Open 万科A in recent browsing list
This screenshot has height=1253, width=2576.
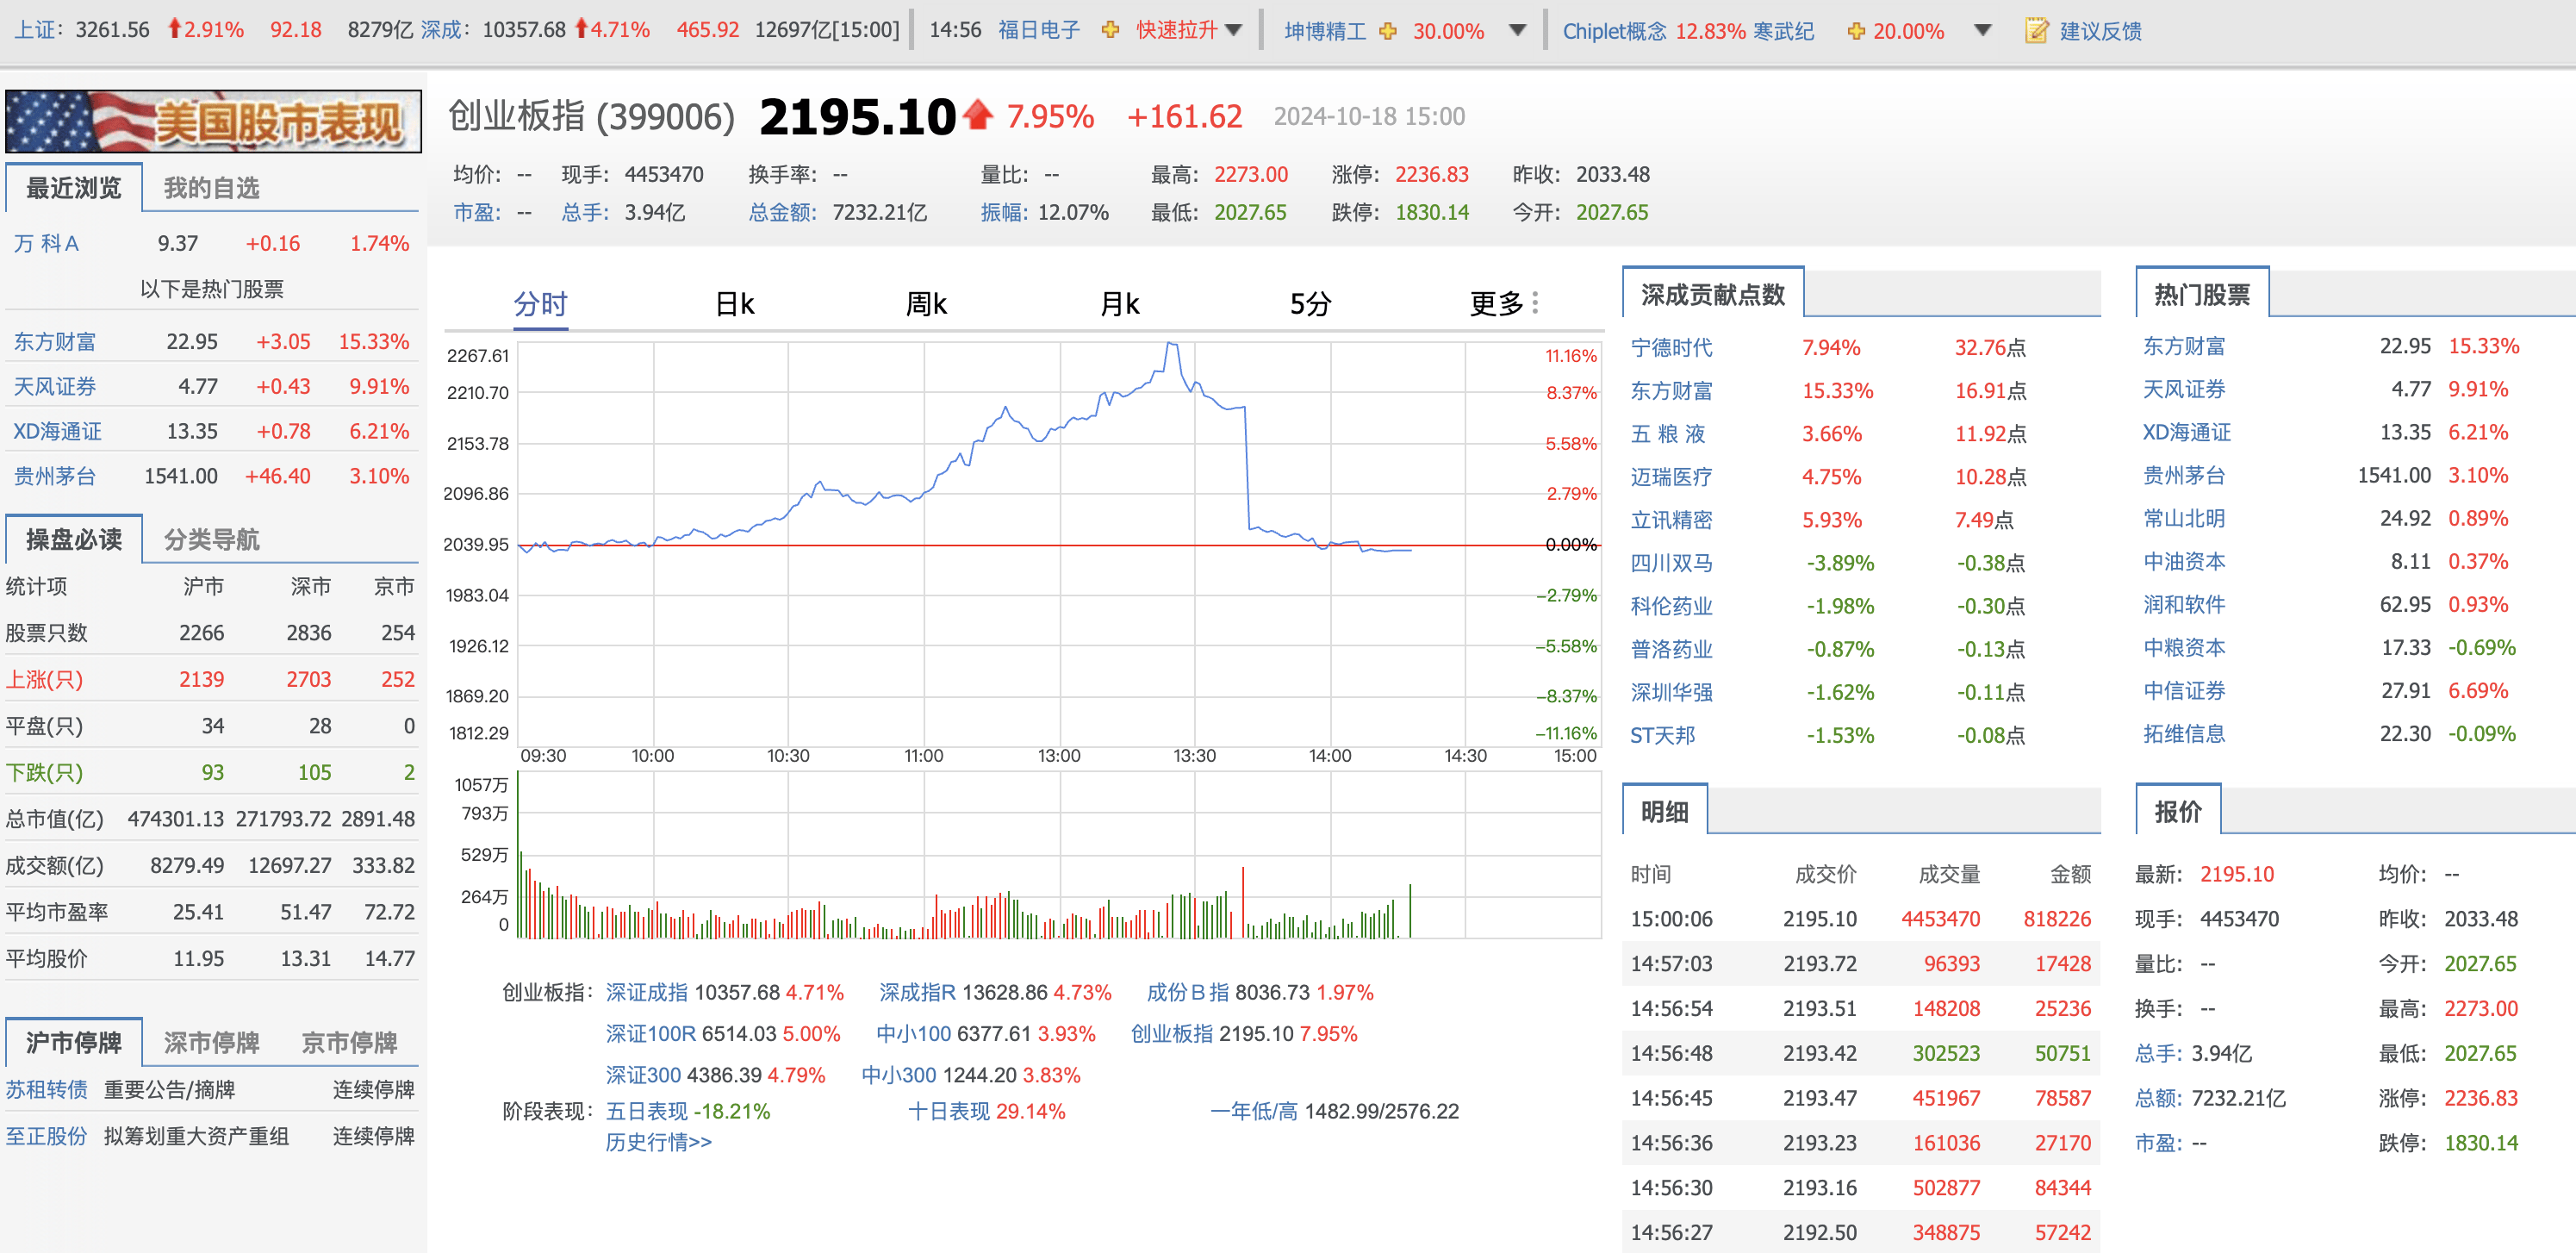click(x=46, y=243)
